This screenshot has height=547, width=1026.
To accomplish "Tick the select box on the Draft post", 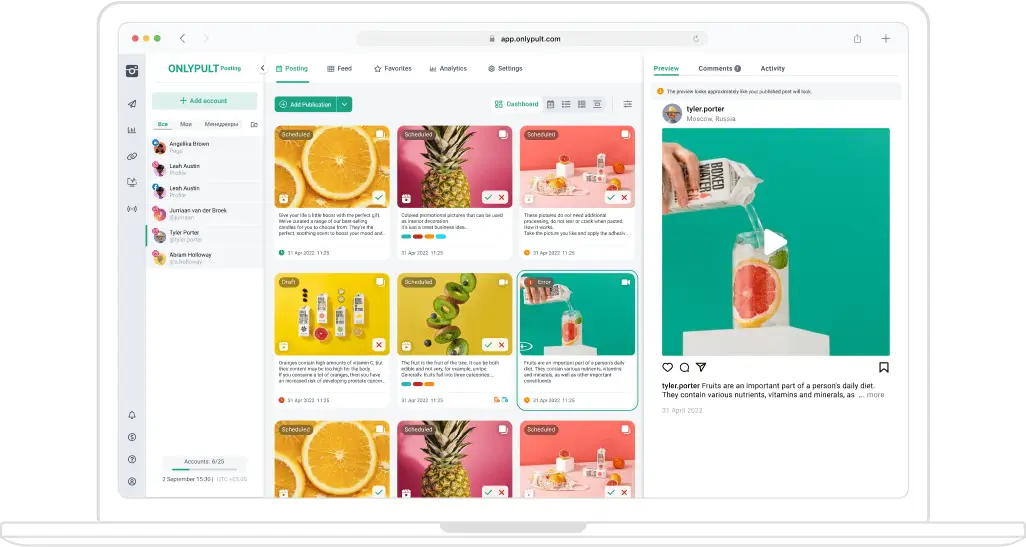I will pyautogui.click(x=380, y=282).
